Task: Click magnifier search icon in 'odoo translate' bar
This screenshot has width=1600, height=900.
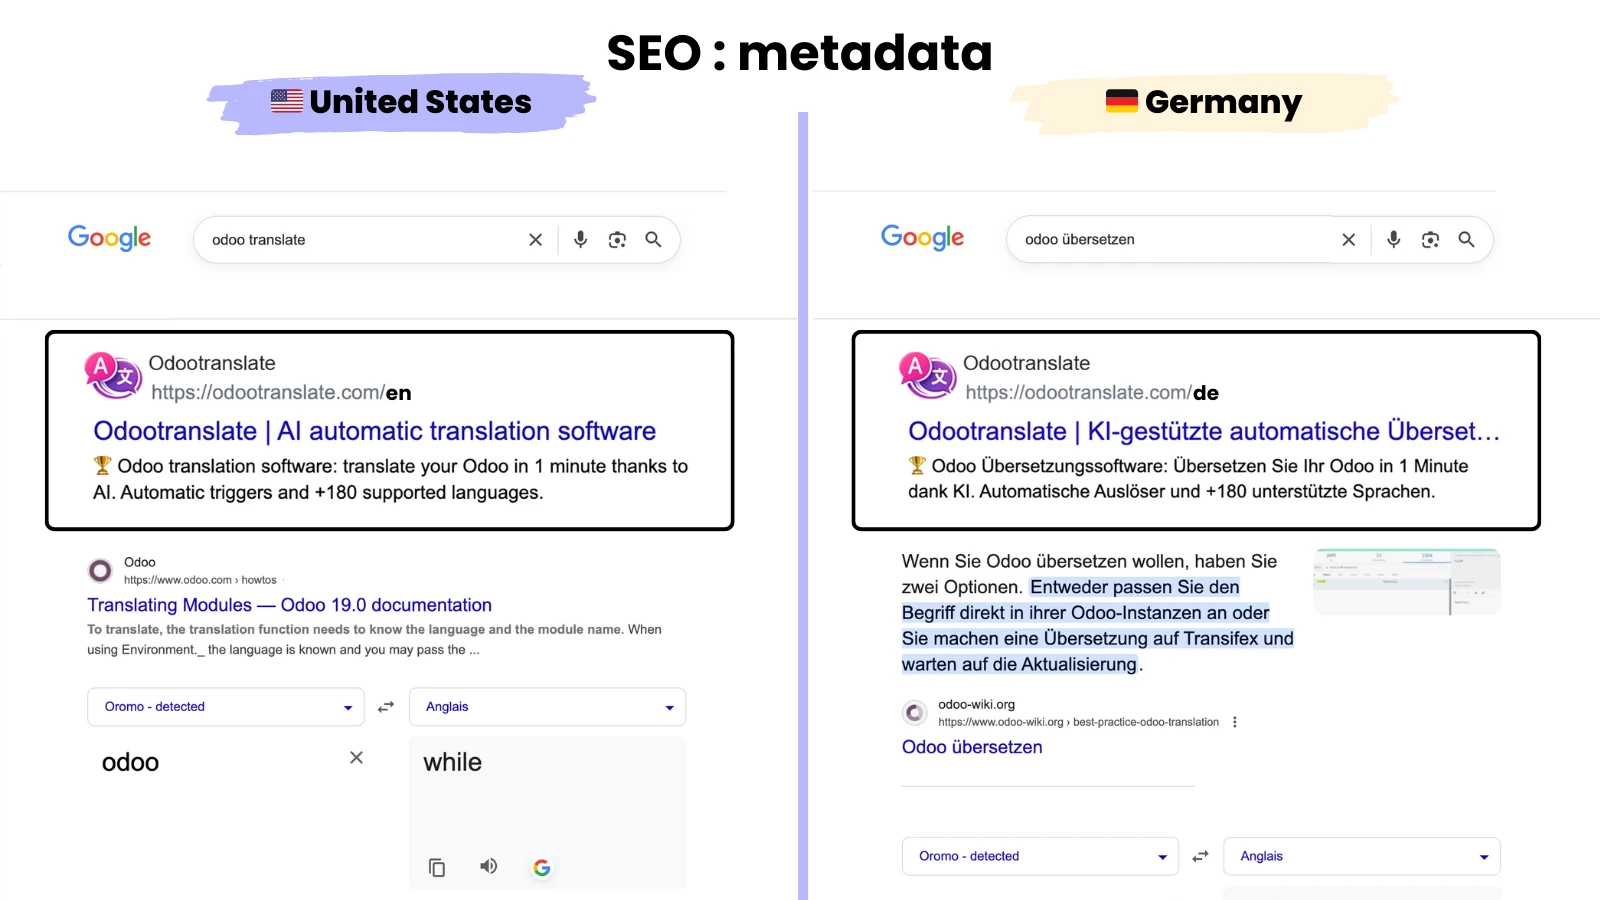Action: 653,240
